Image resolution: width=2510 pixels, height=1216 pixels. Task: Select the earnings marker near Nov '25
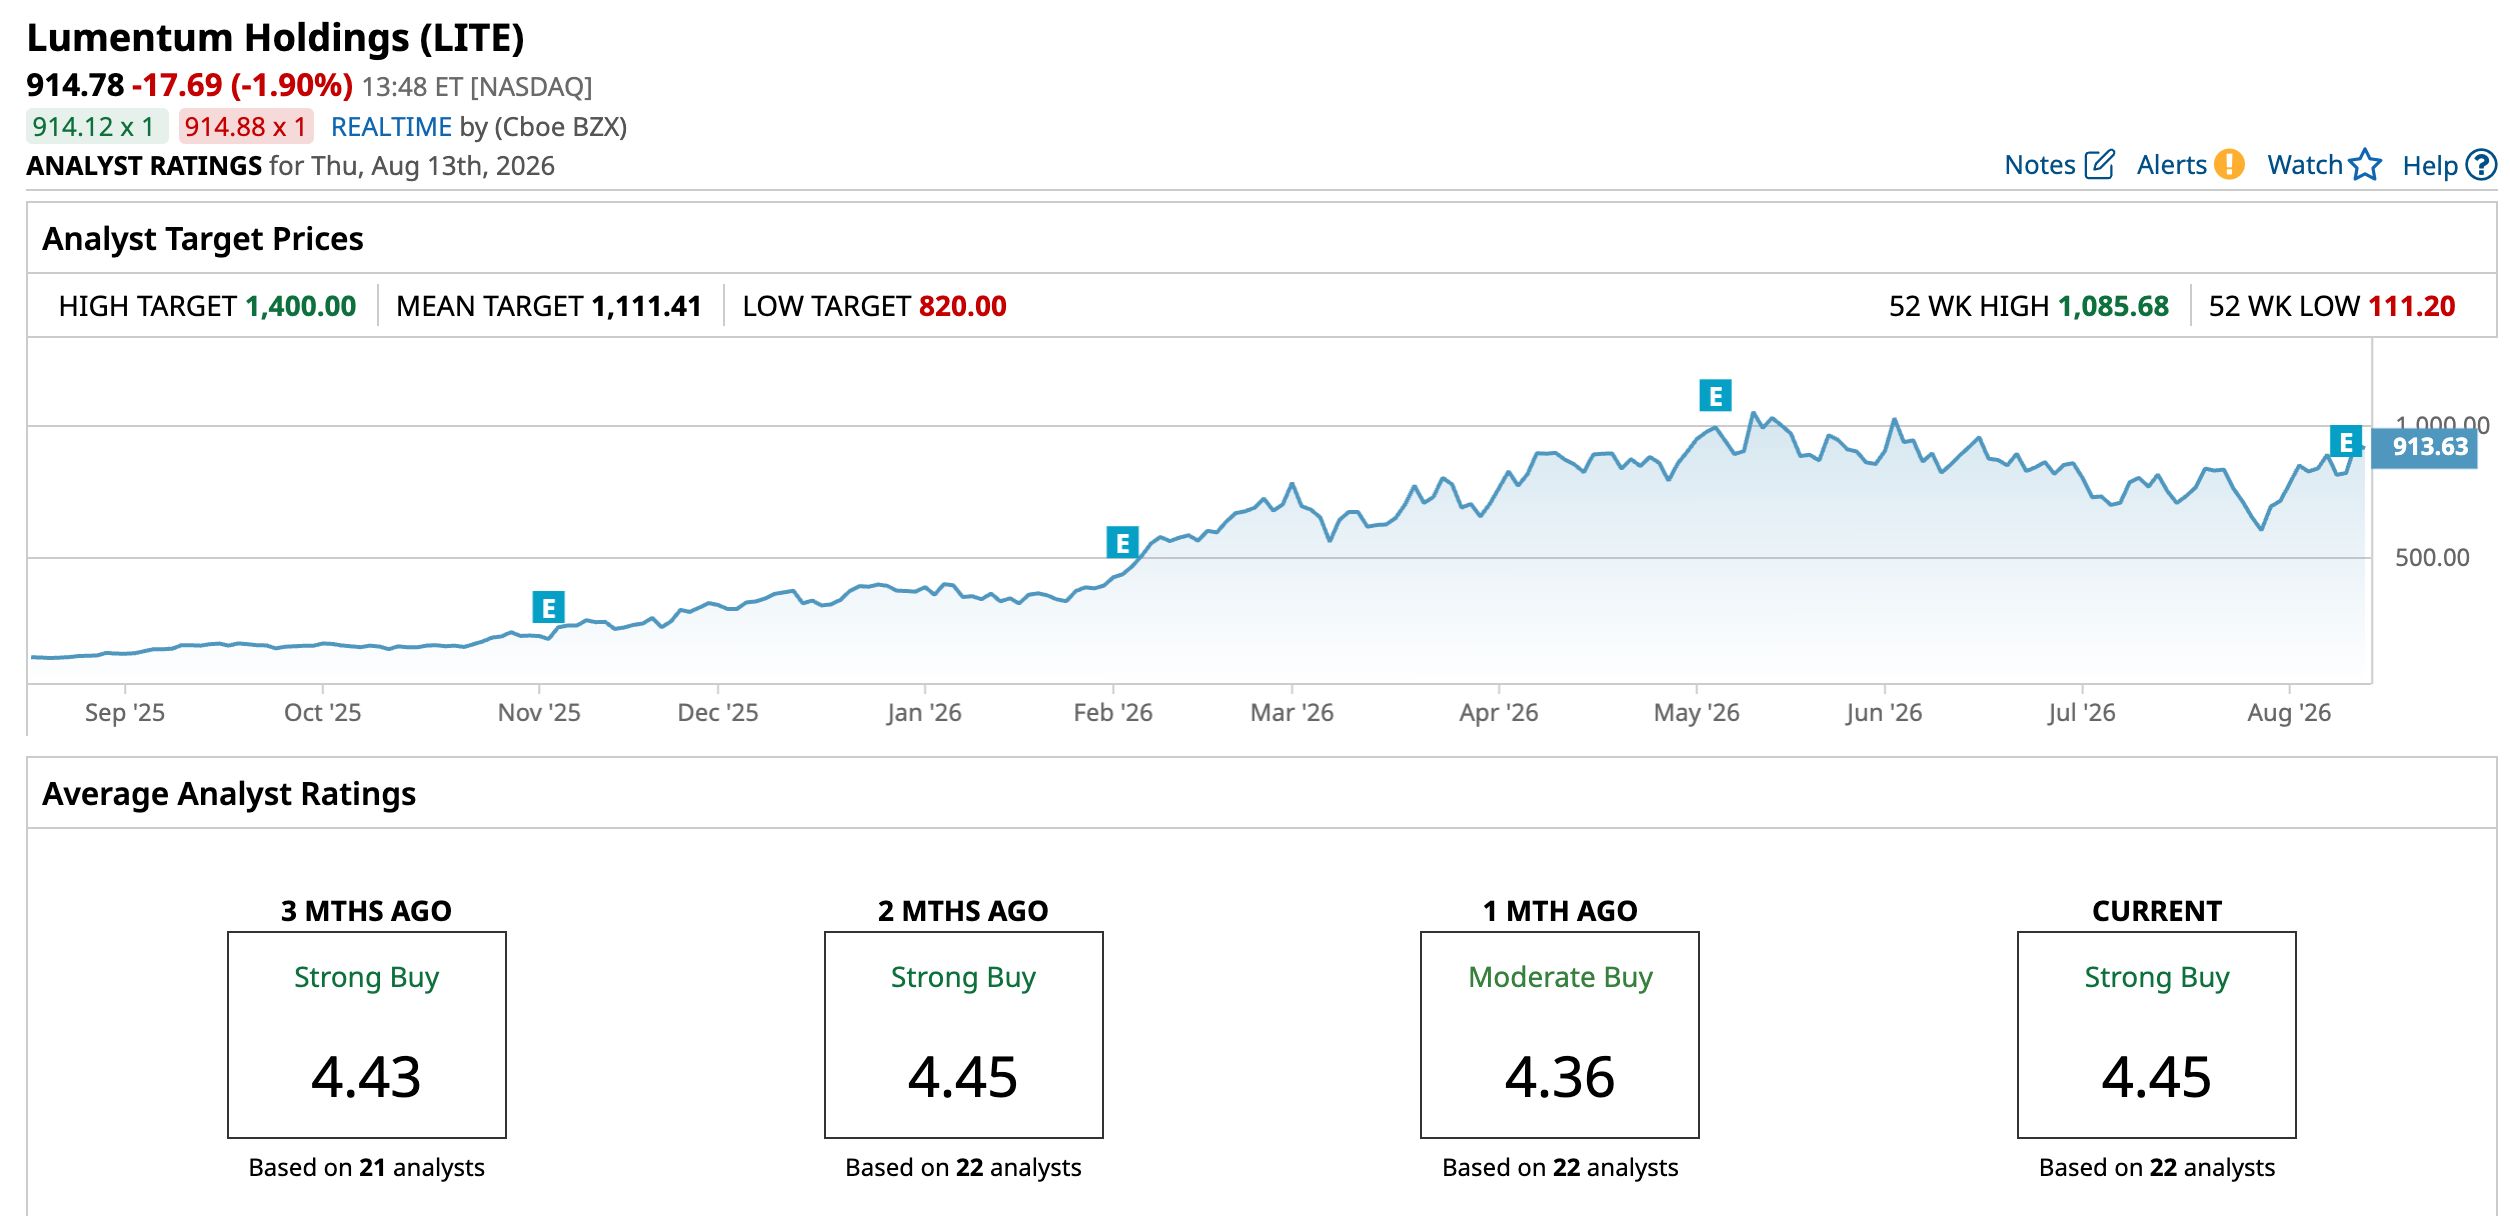point(548,607)
